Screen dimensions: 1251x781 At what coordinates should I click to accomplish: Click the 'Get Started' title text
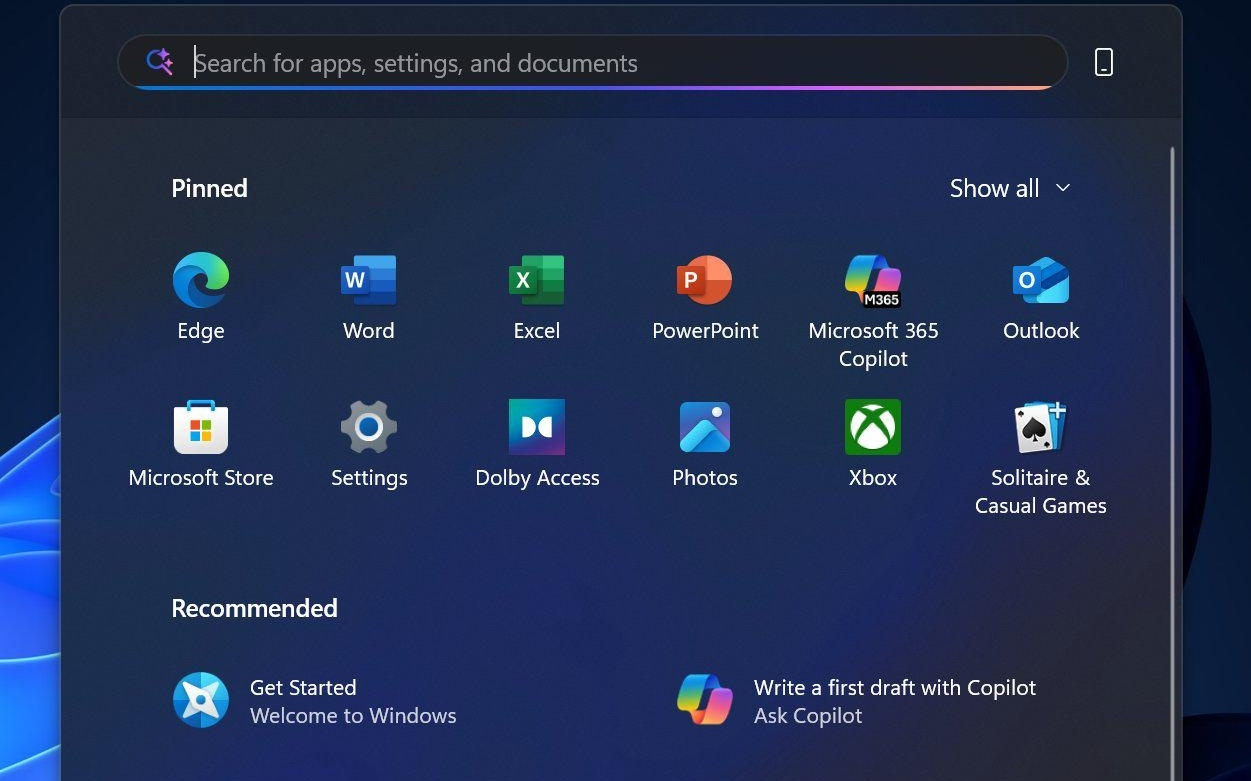tap(303, 688)
